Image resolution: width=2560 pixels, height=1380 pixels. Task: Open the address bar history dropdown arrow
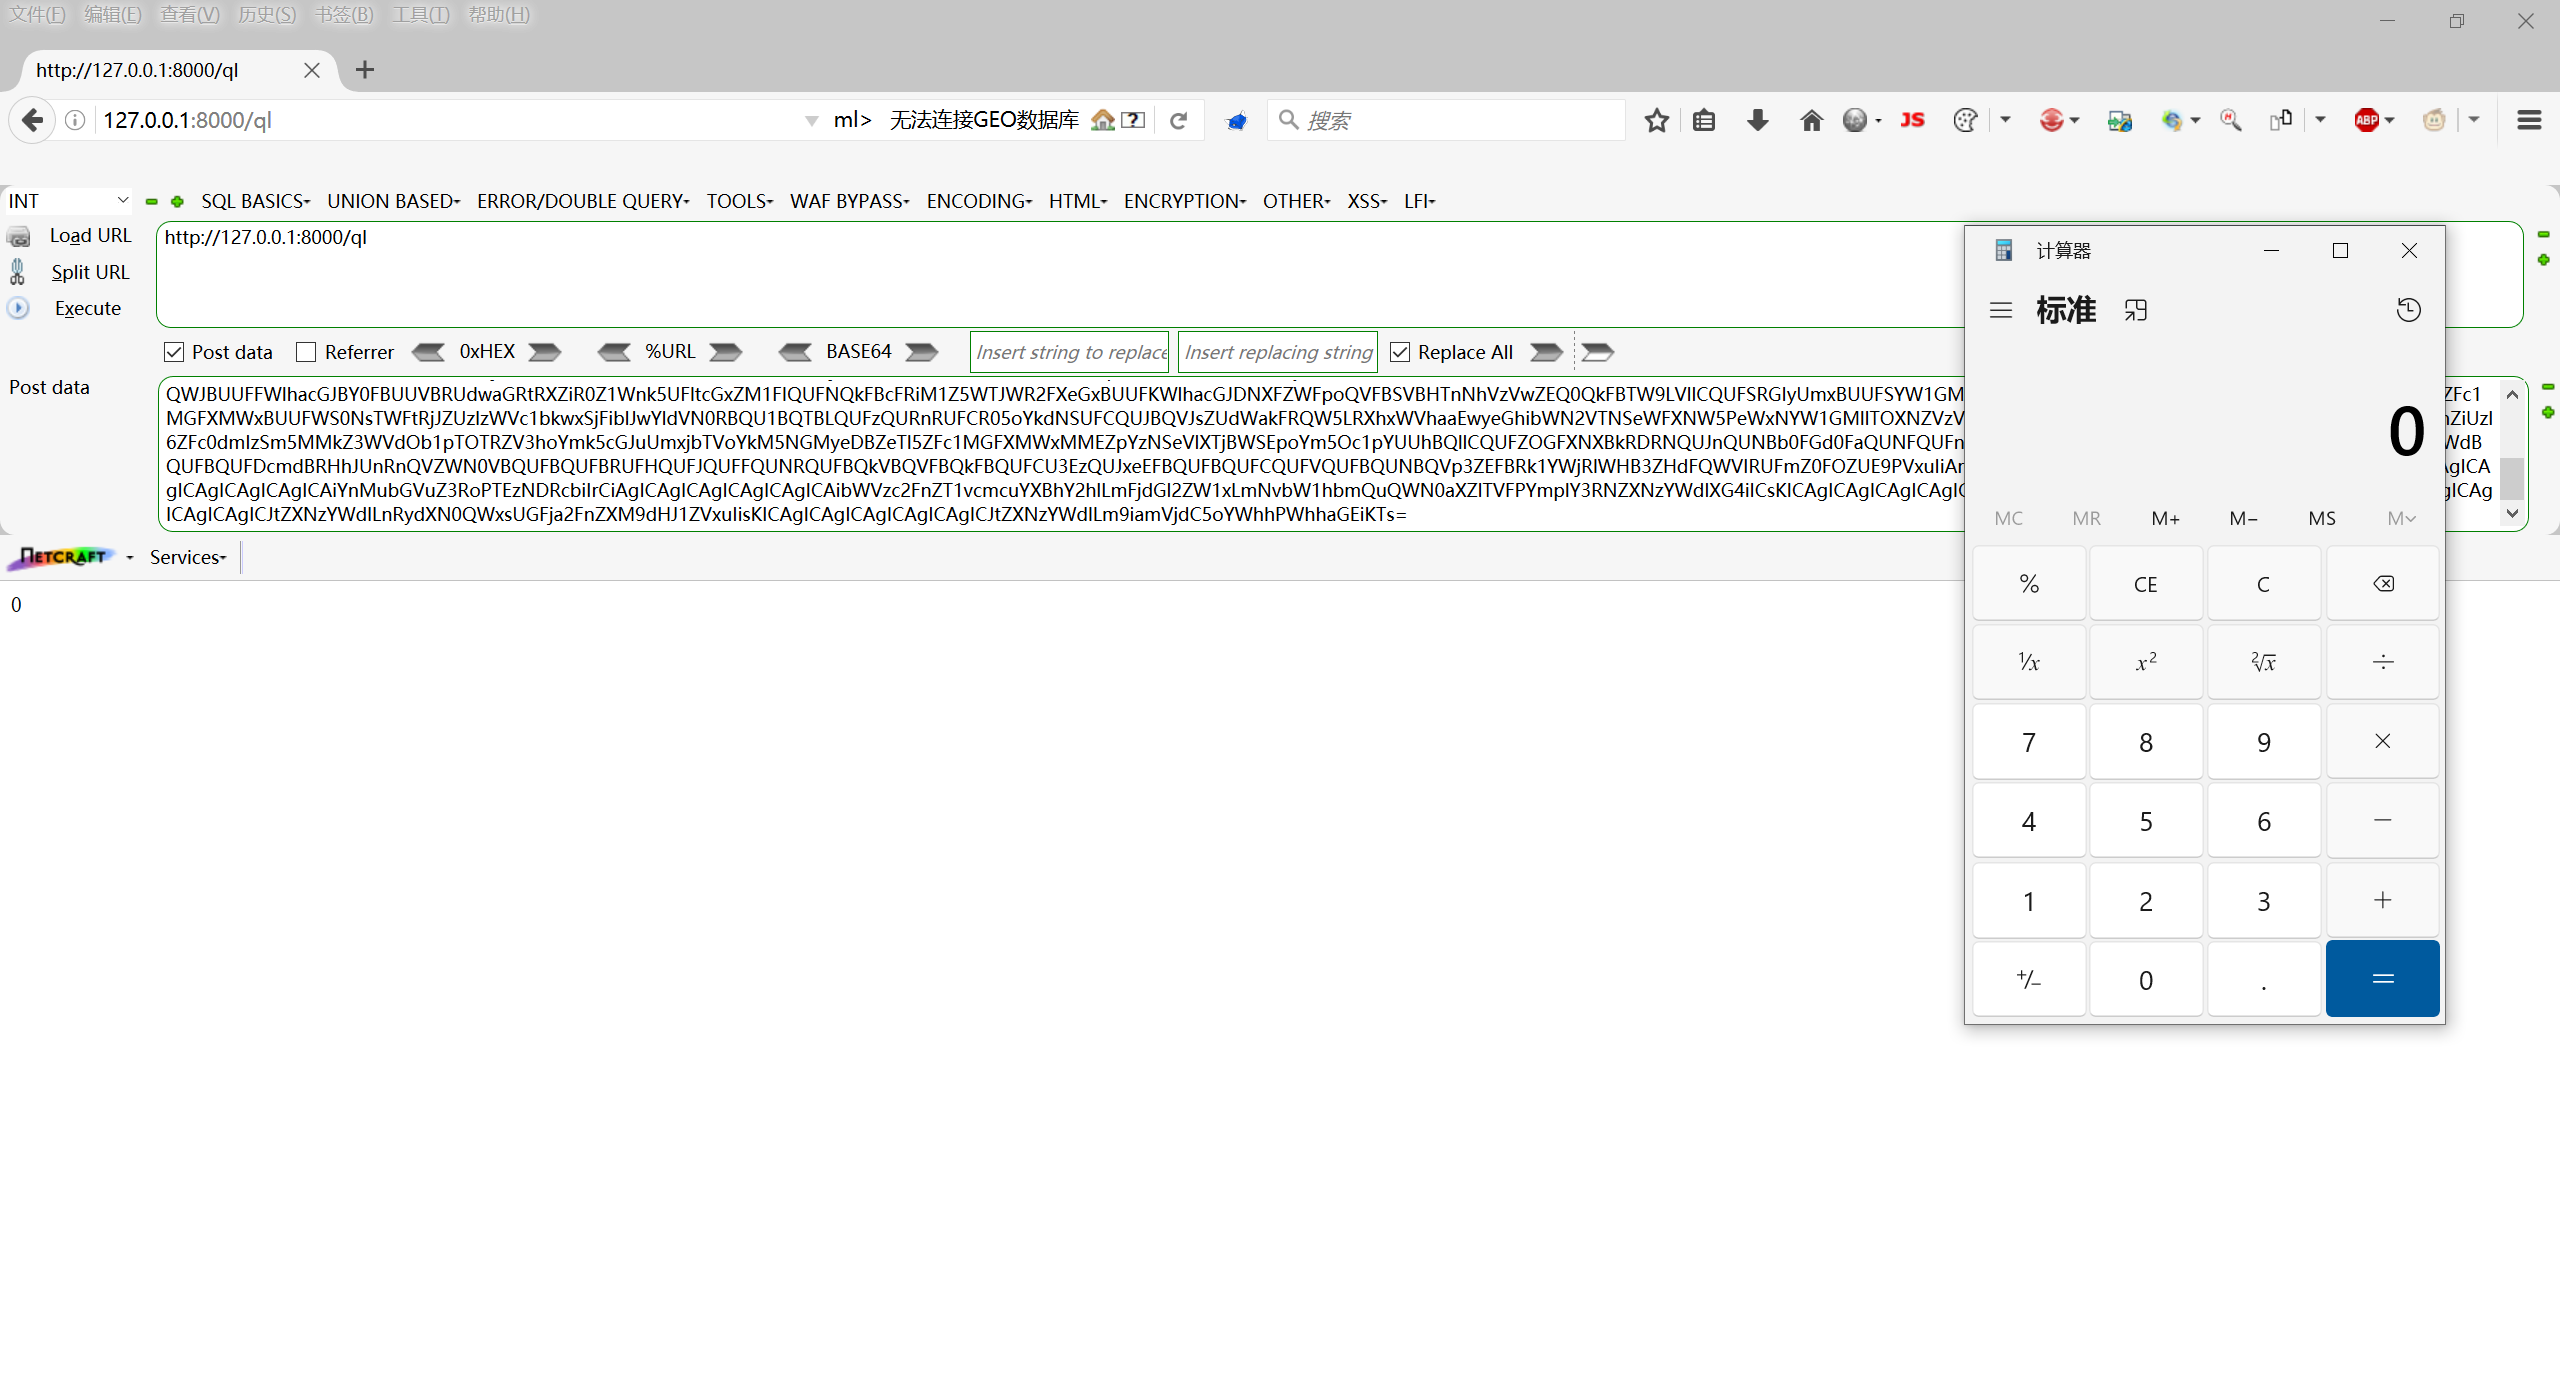[811, 121]
